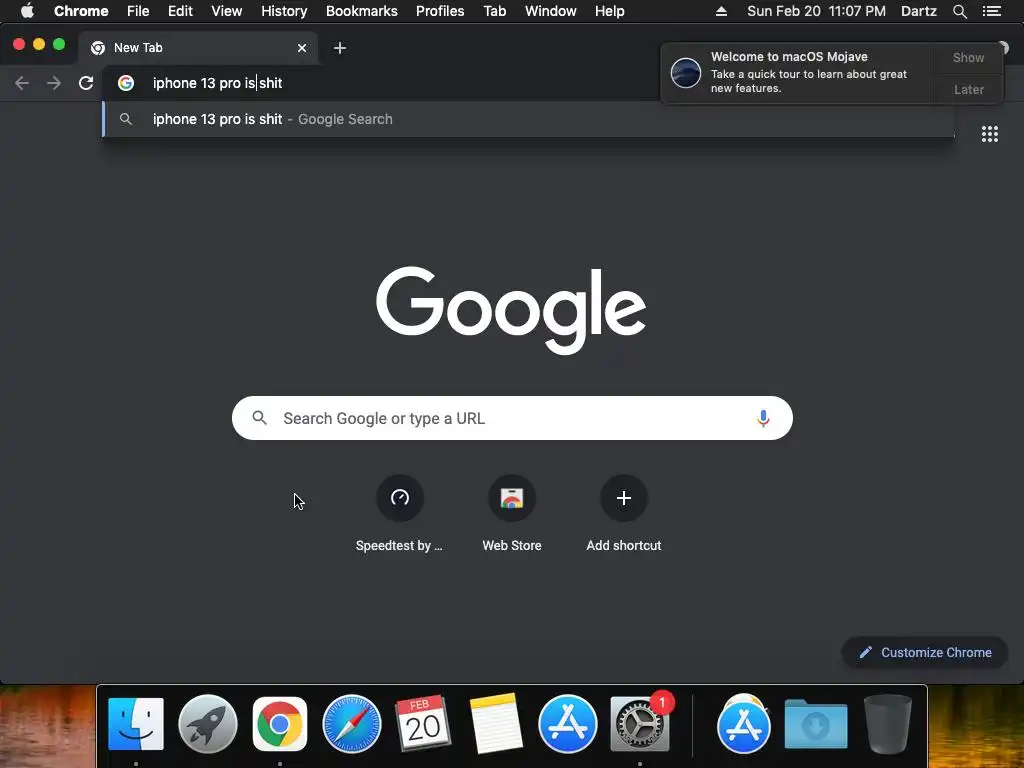
Task: Reload the page with the refresh icon
Action: coord(86,83)
